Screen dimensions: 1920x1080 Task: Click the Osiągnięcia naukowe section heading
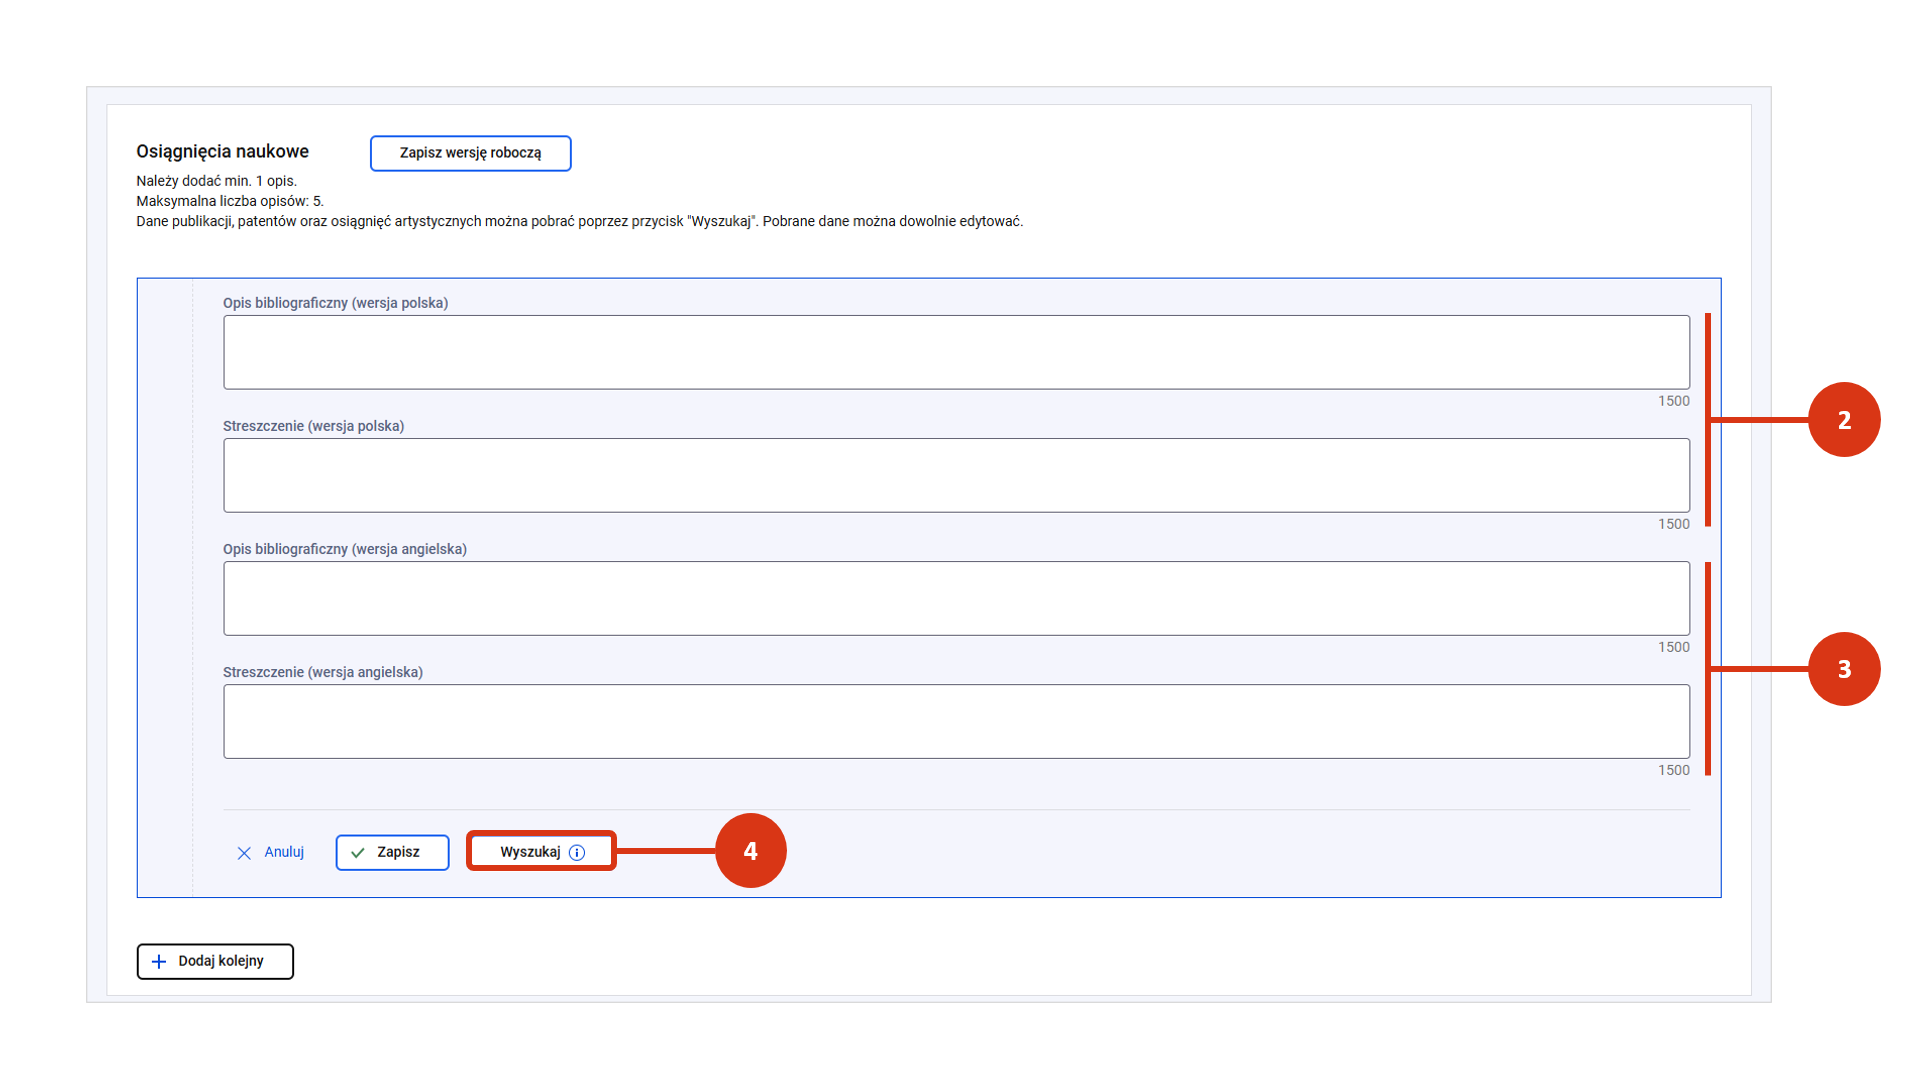222,152
